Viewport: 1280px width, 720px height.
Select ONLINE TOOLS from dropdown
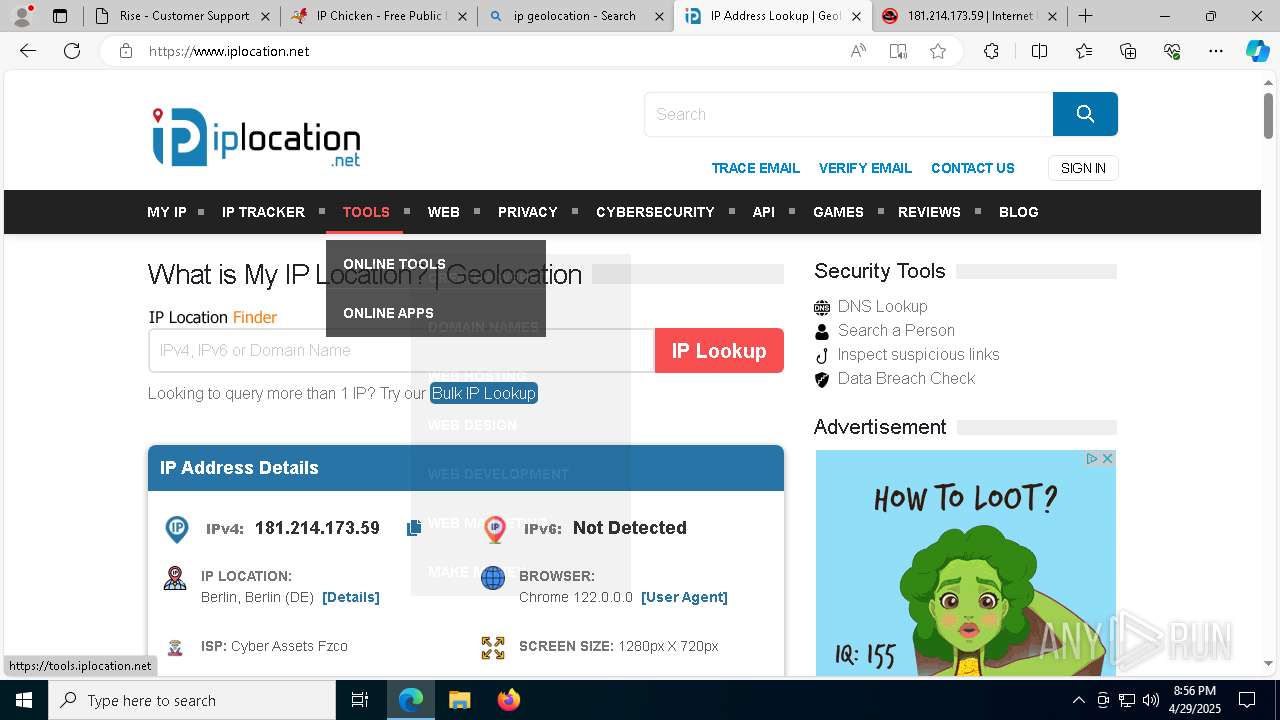(x=394, y=264)
